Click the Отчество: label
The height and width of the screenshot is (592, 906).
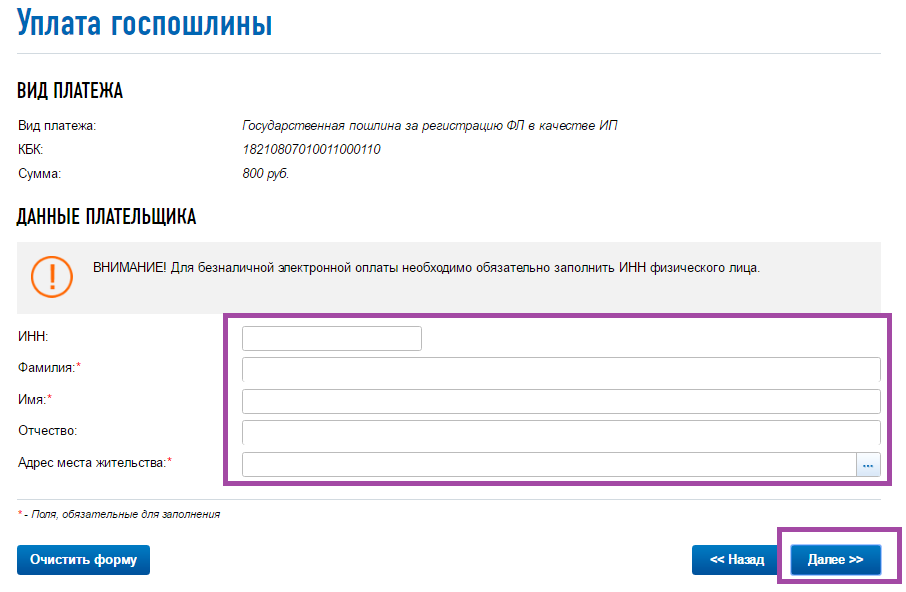[x=47, y=431]
